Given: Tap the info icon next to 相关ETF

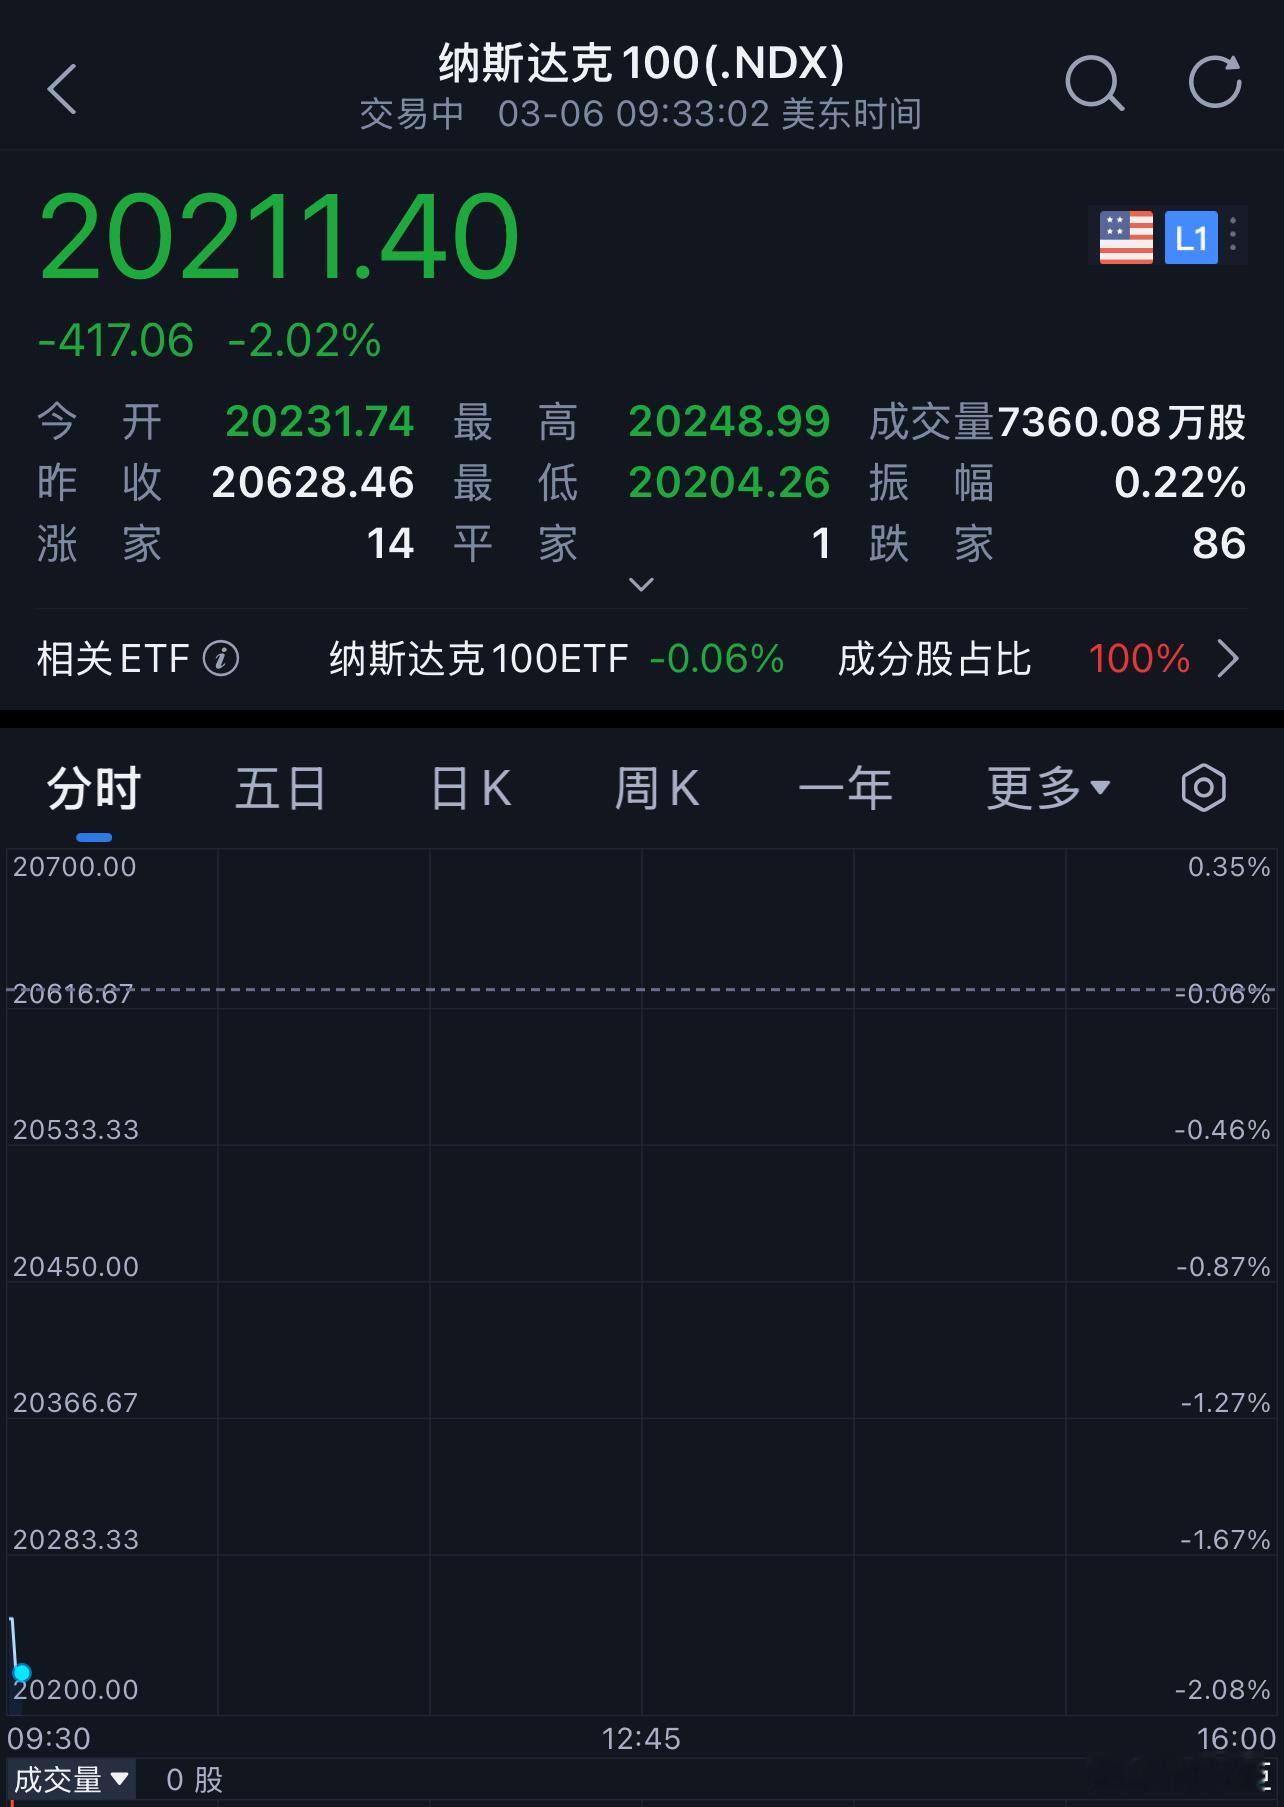Looking at the screenshot, I should (x=221, y=659).
